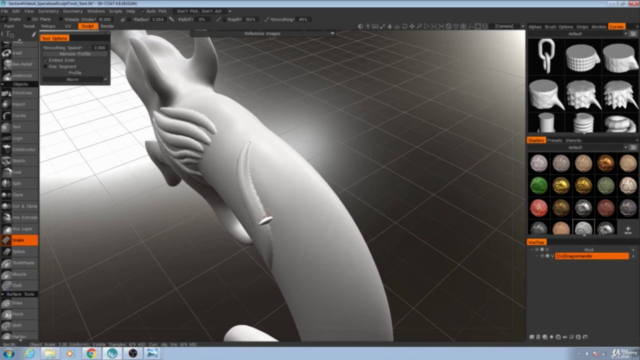Viewport: 640px width, 360px height.
Task: Select the Axial tool
Action: click(x=19, y=53)
